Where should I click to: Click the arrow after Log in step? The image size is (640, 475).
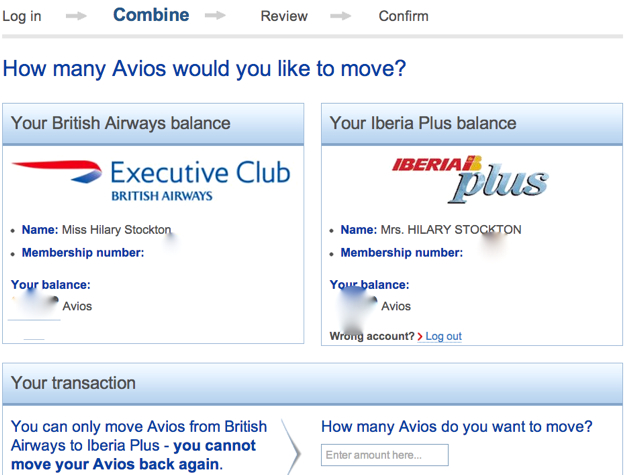point(76,16)
